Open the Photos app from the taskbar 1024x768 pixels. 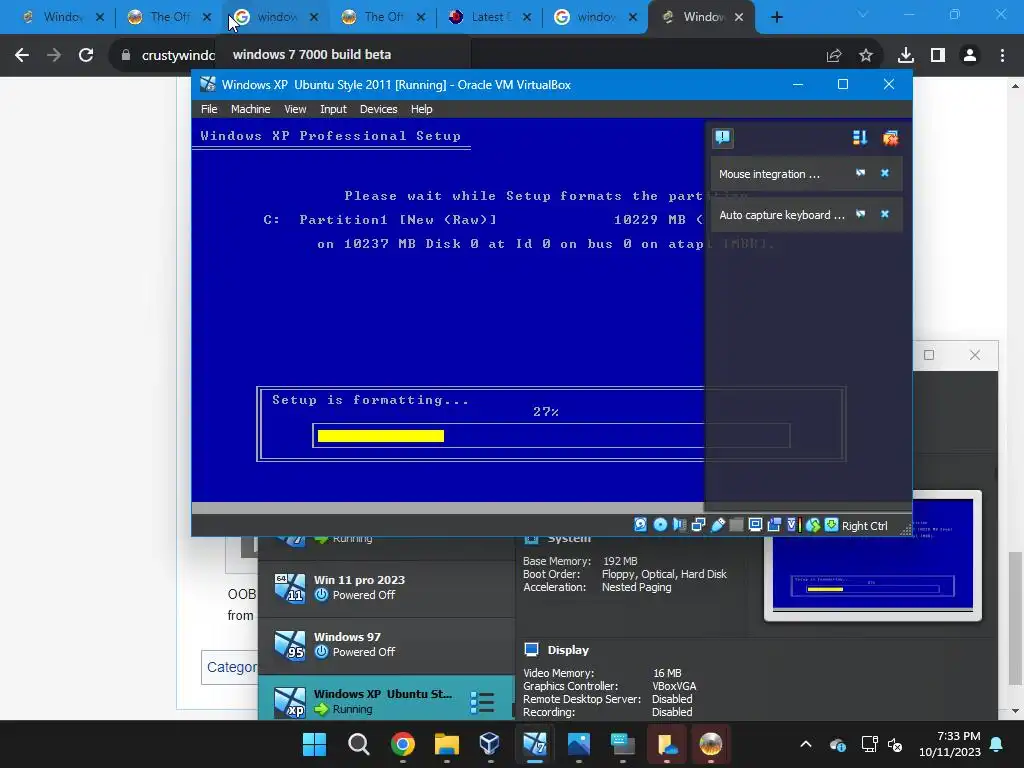(x=579, y=744)
